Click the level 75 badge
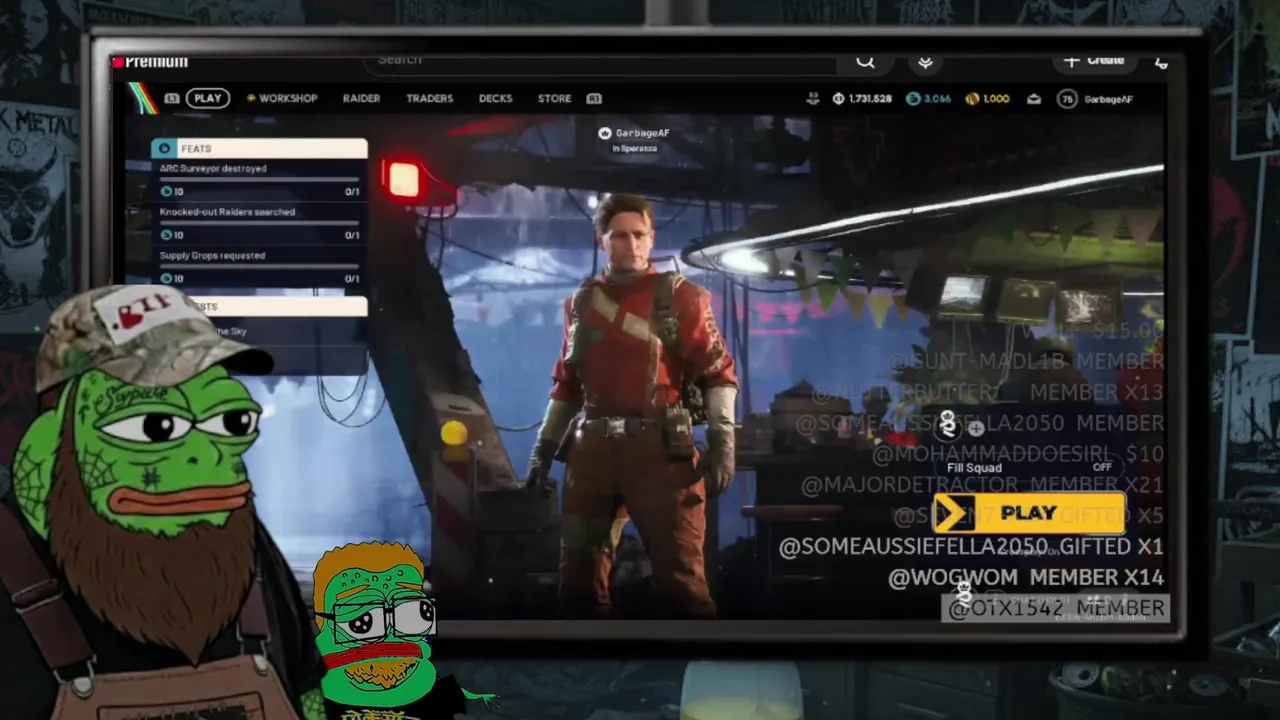 point(1067,99)
